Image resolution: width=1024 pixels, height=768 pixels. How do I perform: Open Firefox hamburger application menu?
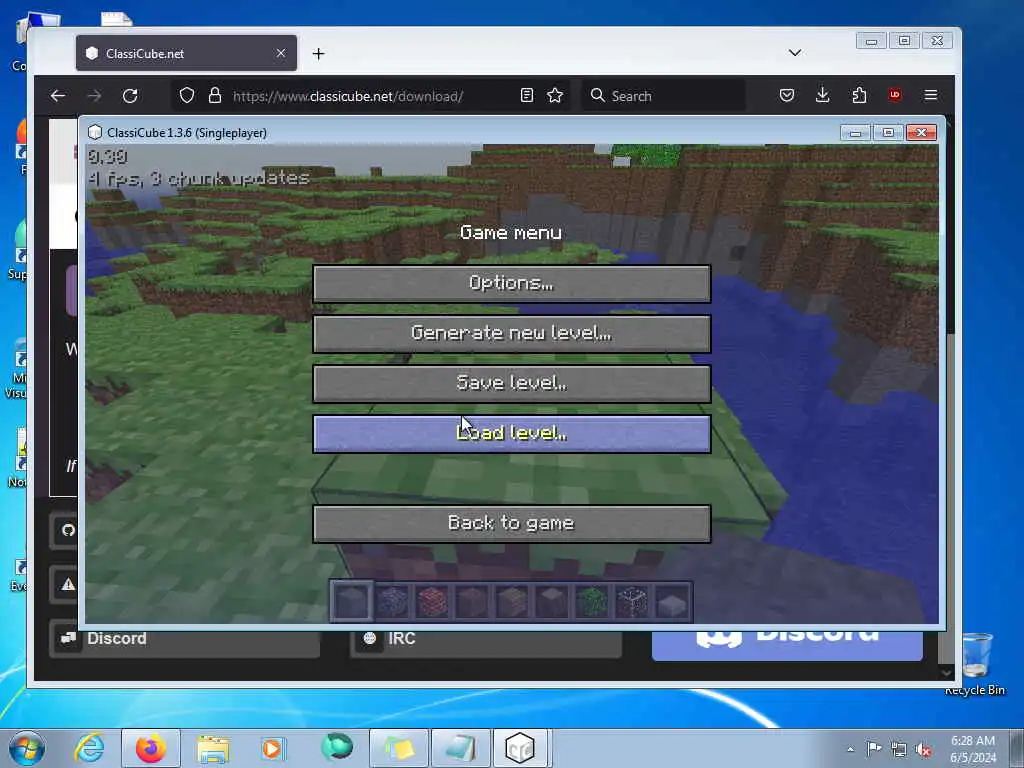[x=931, y=96]
